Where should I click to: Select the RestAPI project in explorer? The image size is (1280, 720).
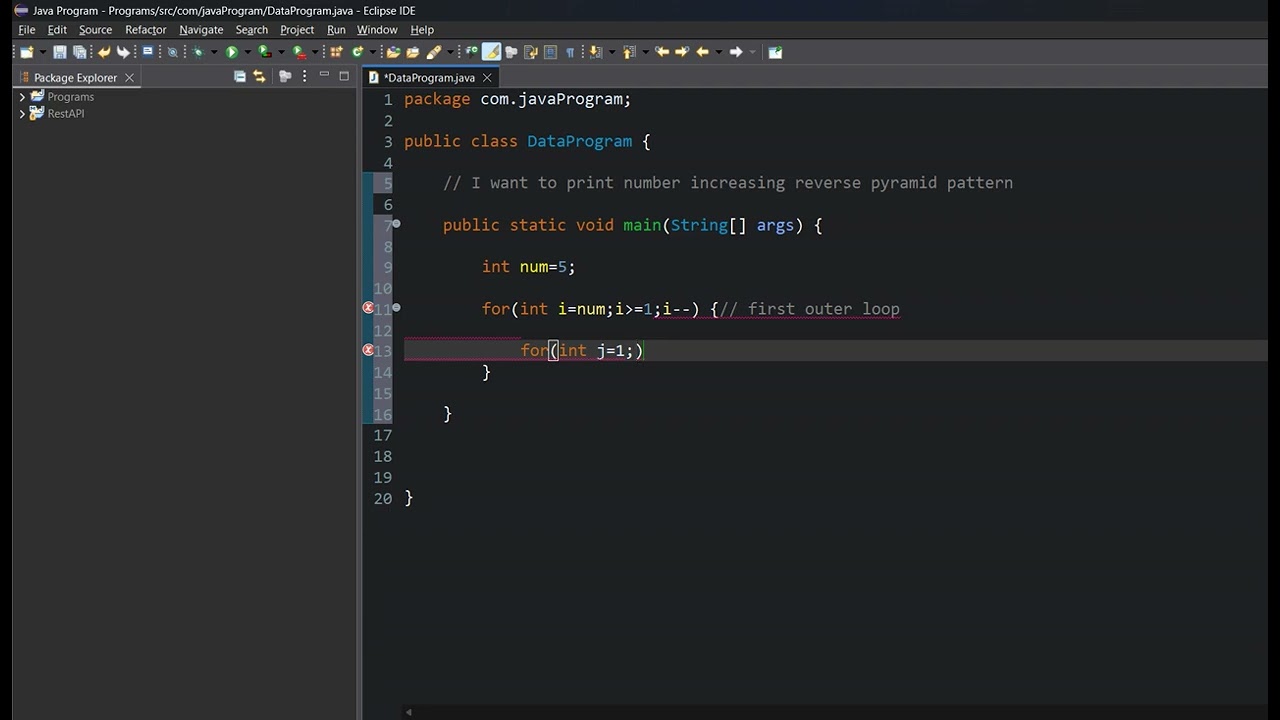coord(66,114)
